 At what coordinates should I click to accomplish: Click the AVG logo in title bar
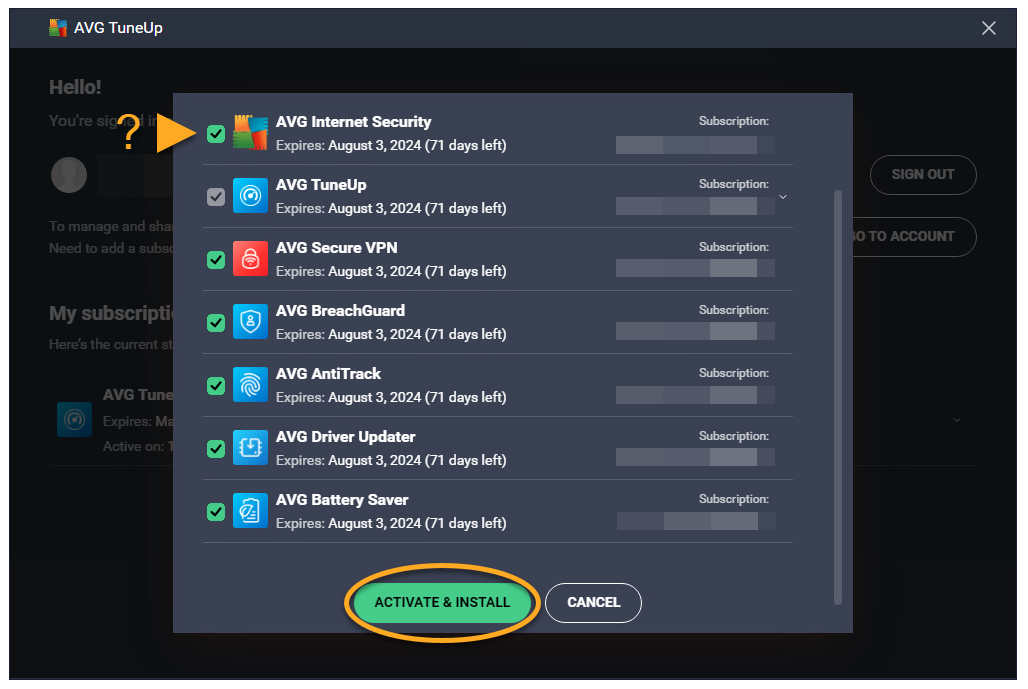tap(59, 28)
